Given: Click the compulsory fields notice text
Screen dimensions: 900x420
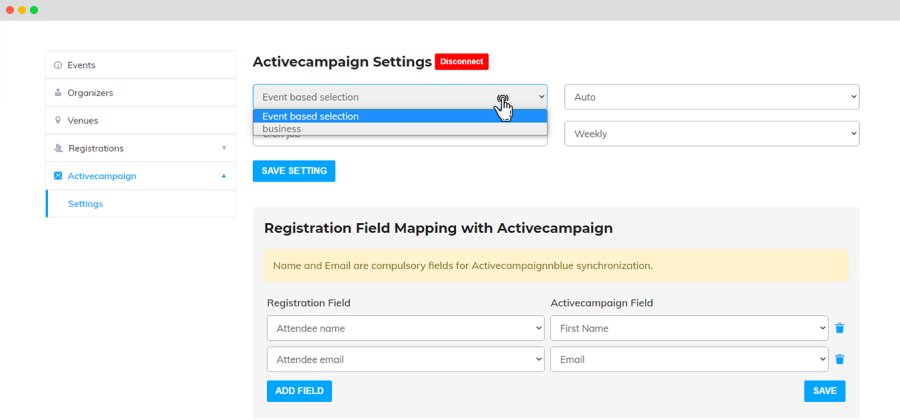Looking at the screenshot, I should click(x=463, y=266).
